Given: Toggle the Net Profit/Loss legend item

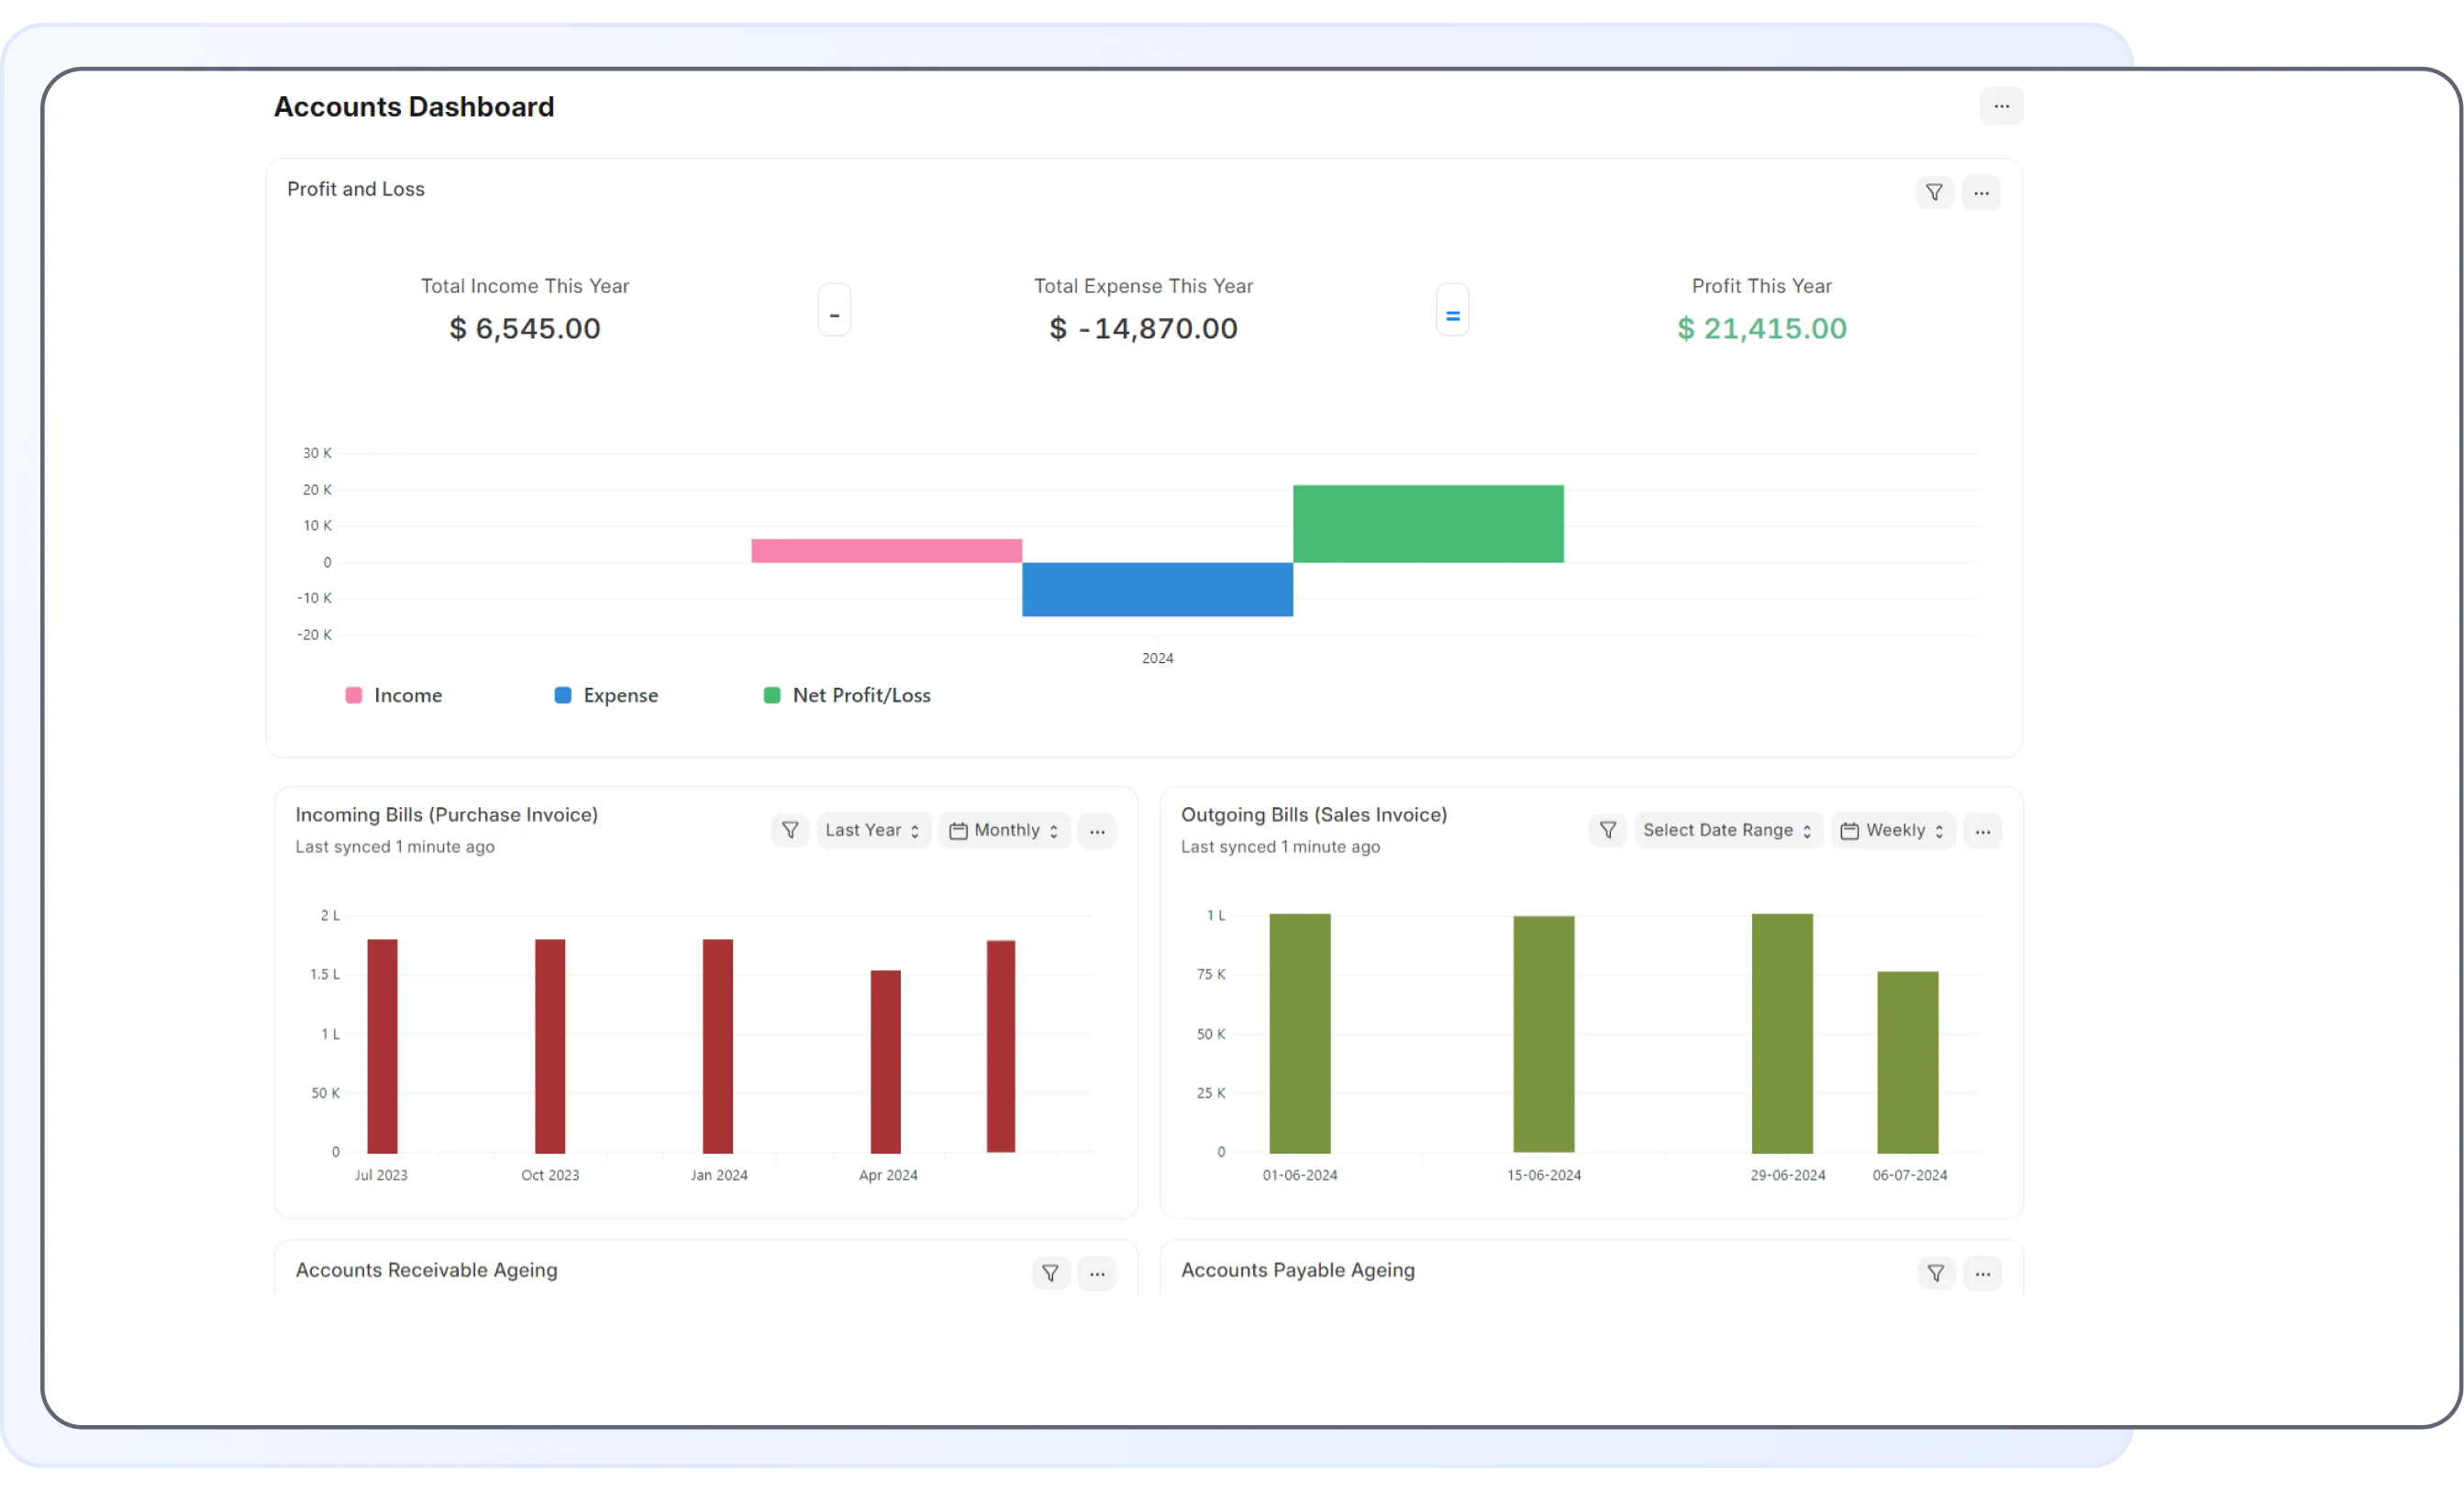Looking at the screenshot, I should point(847,695).
